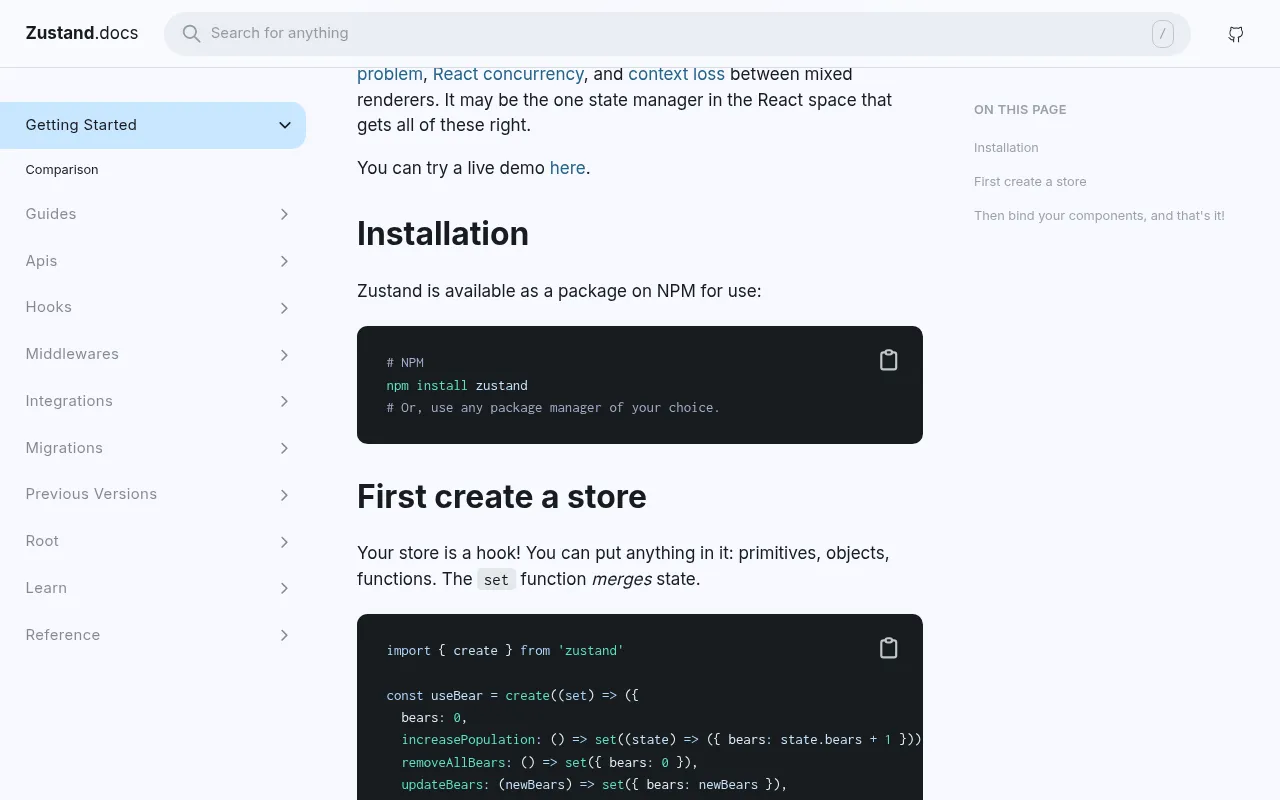
Task: Click the increasePopulation code line
Action: (661, 740)
